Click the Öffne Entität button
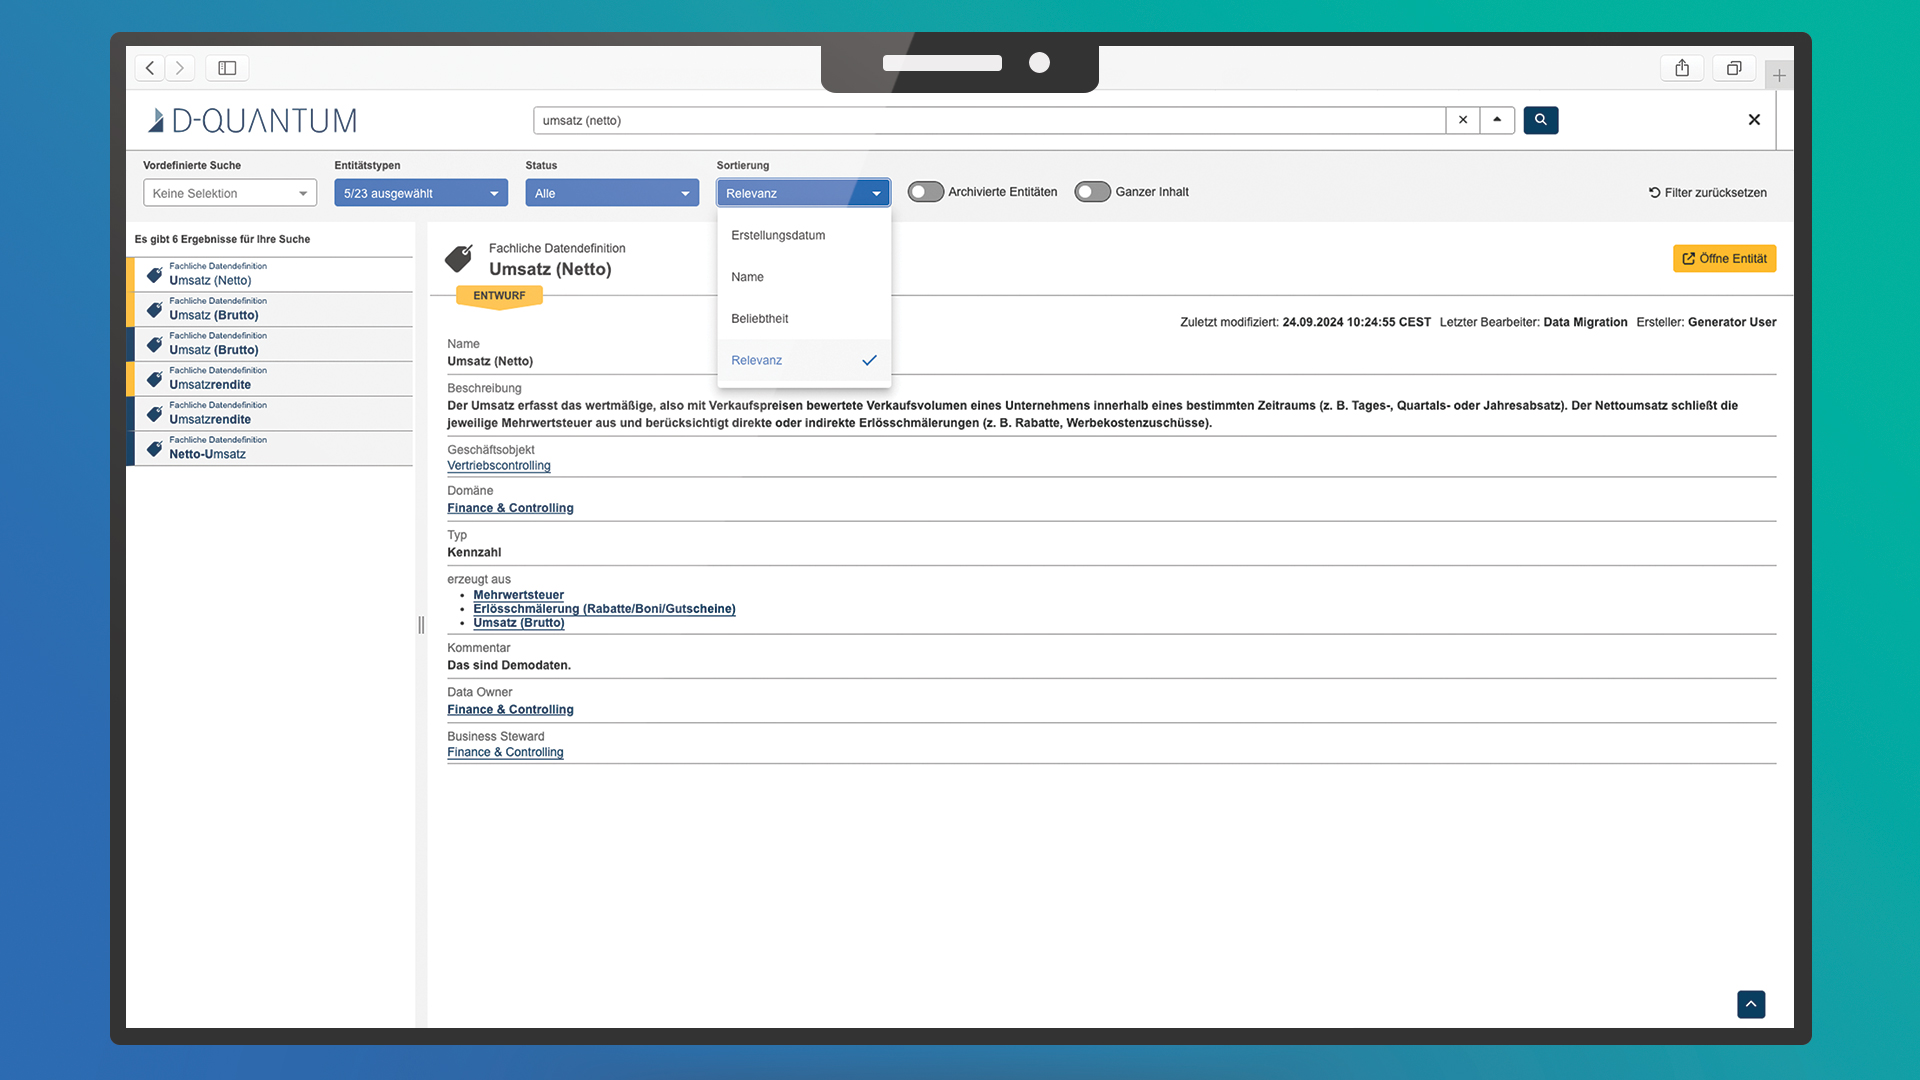 [x=1724, y=259]
